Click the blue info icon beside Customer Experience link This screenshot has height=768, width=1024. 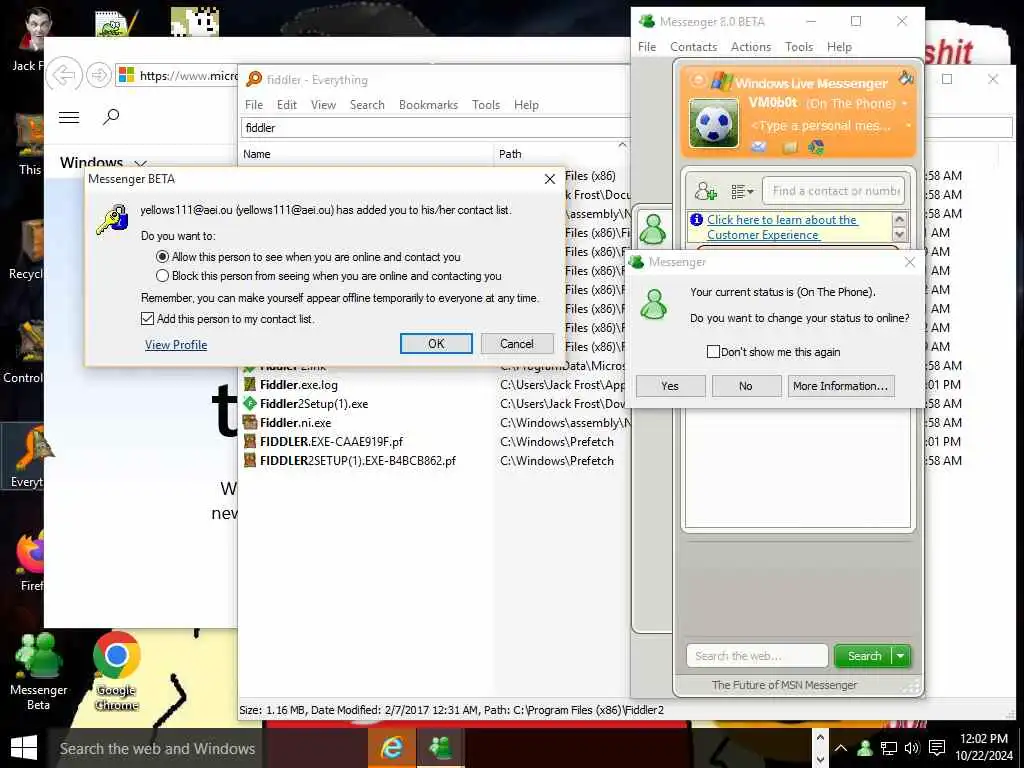click(697, 219)
